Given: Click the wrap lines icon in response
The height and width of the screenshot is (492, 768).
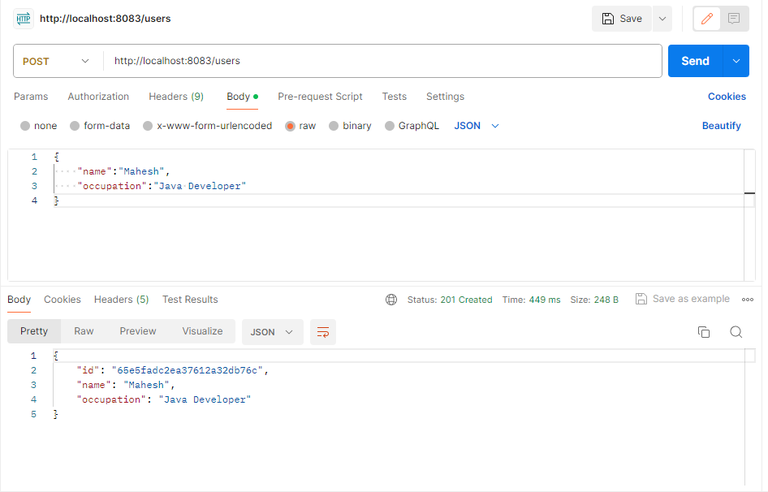Looking at the screenshot, I should tap(322, 332).
